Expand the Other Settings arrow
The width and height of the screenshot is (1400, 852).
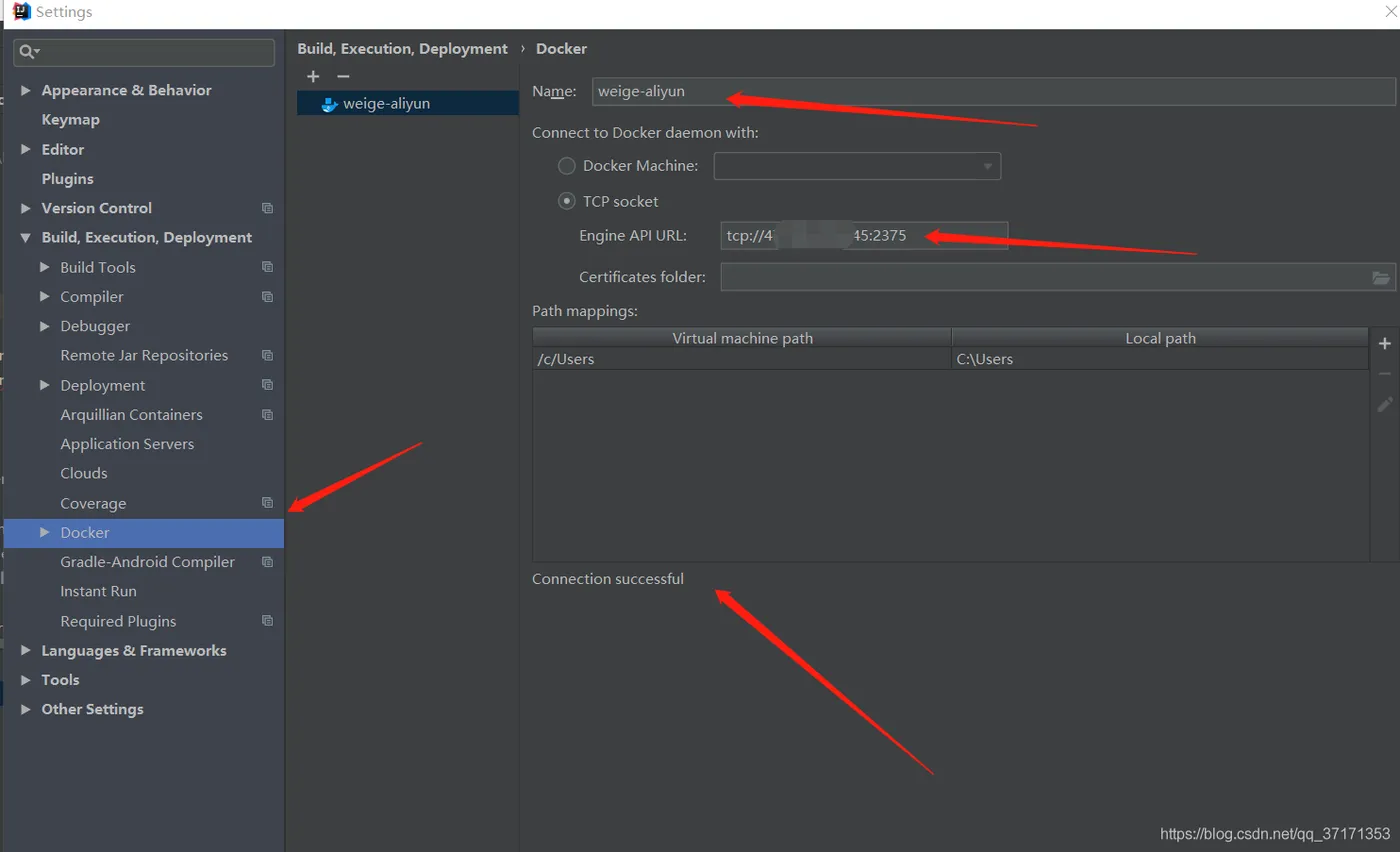[x=26, y=709]
